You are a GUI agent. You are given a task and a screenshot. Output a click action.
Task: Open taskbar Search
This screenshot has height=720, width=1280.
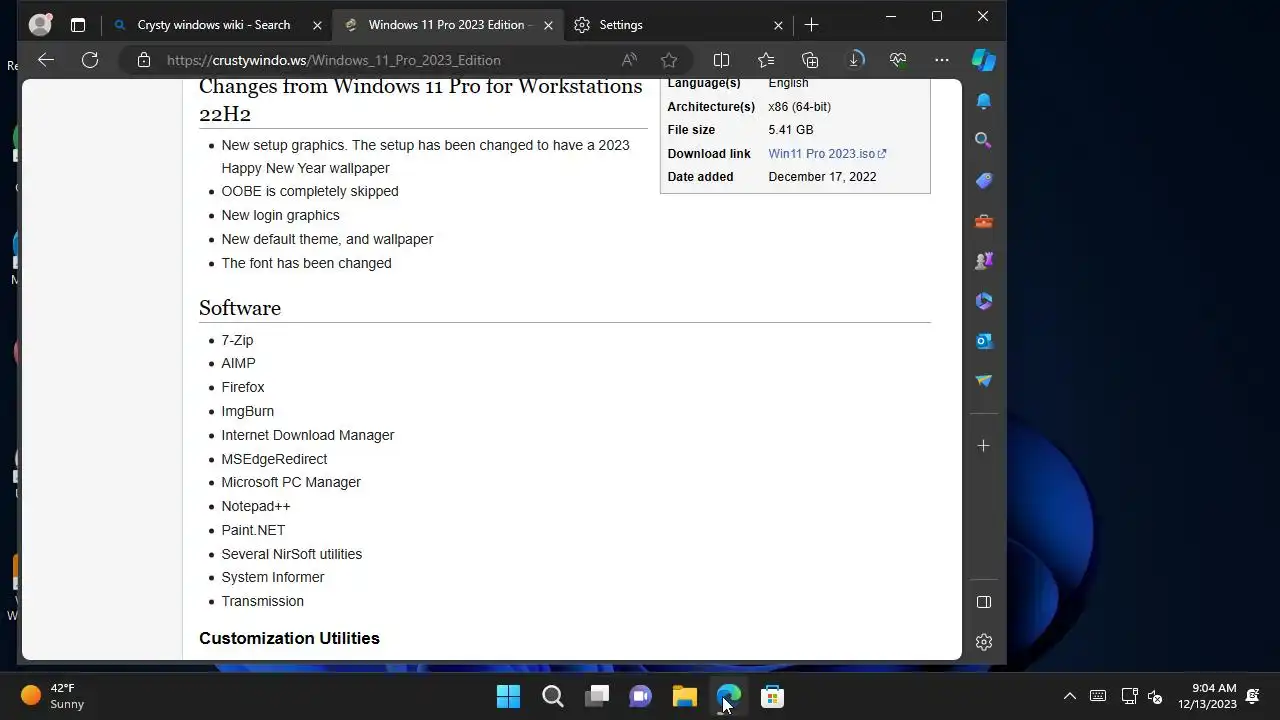tap(552, 696)
